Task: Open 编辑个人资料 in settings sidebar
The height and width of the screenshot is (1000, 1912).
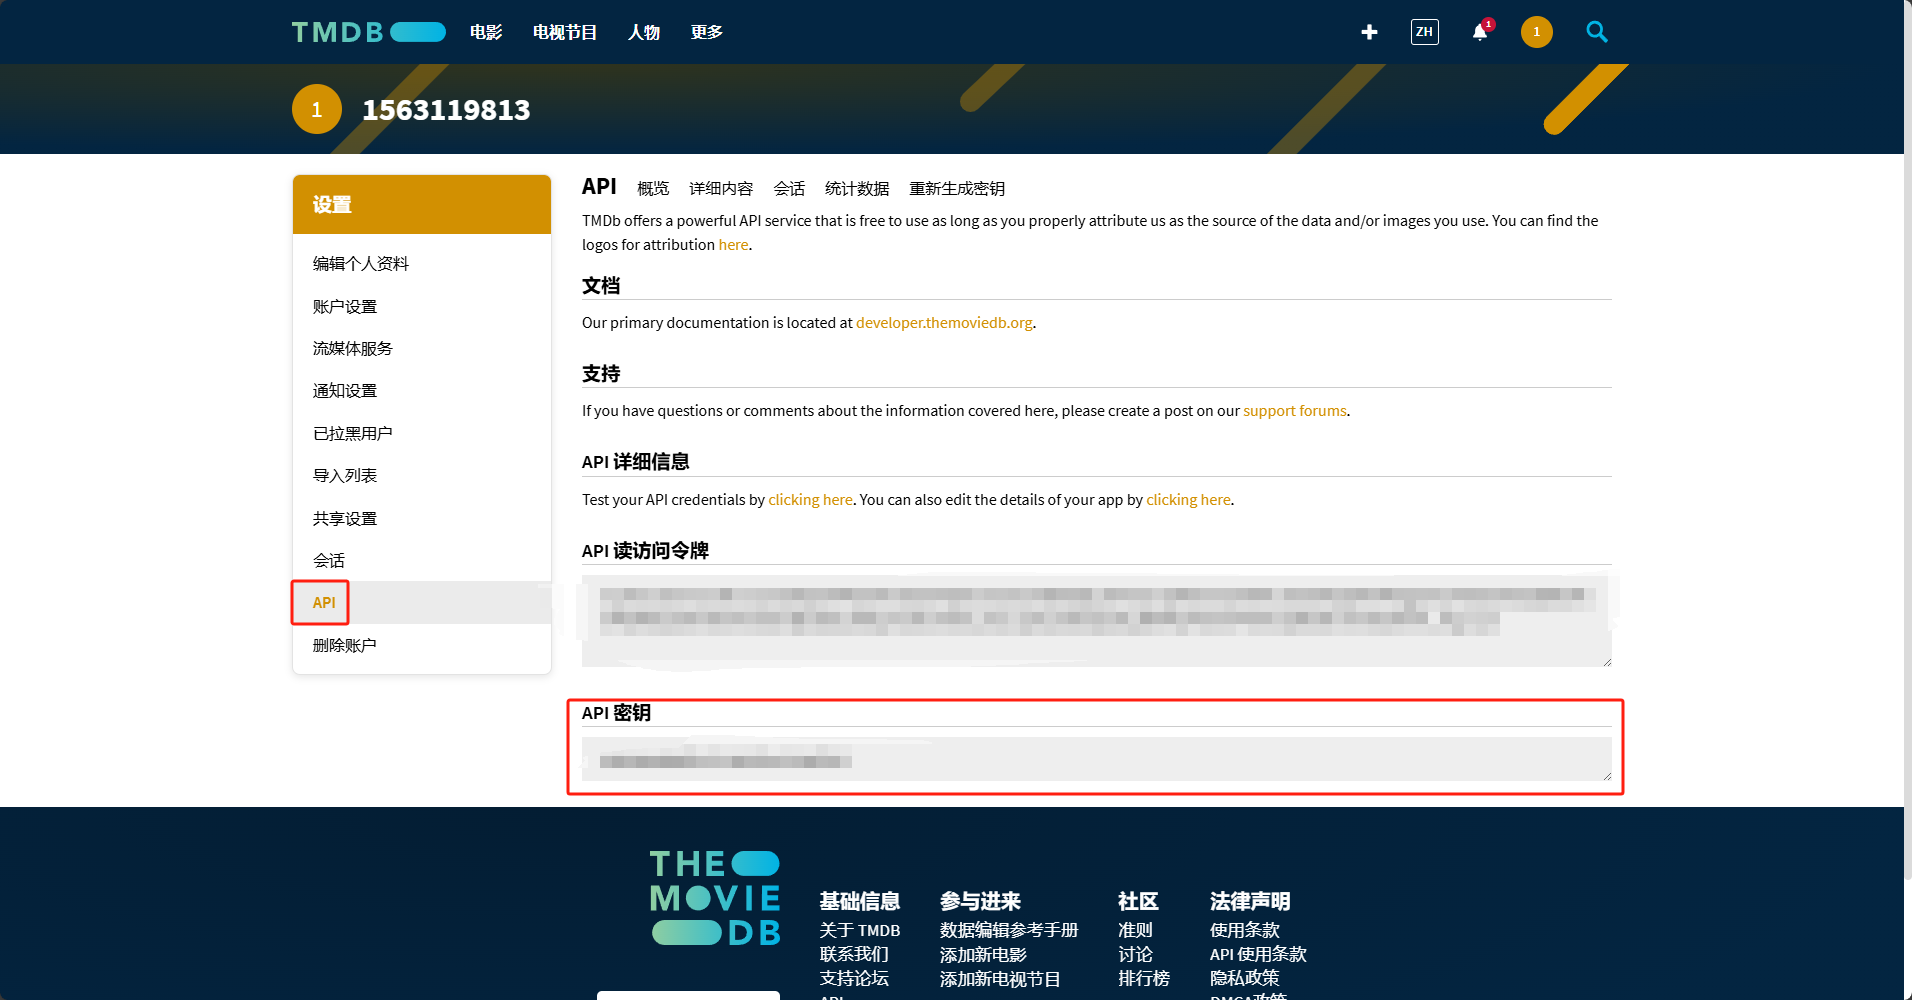Action: tap(361, 264)
